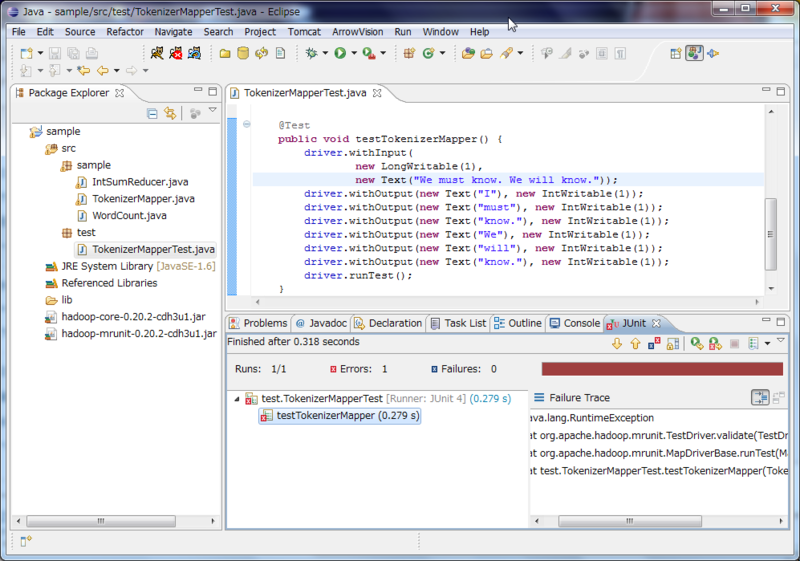Click the JUnit Test Run History icon
Viewport: 800px width, 561px height.
pyautogui.click(x=754, y=344)
